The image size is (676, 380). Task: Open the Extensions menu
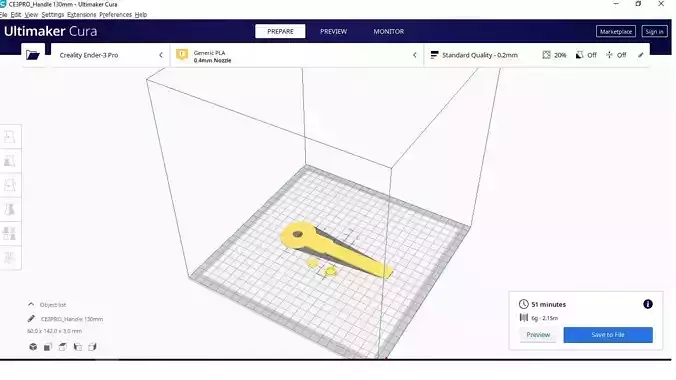click(81, 15)
